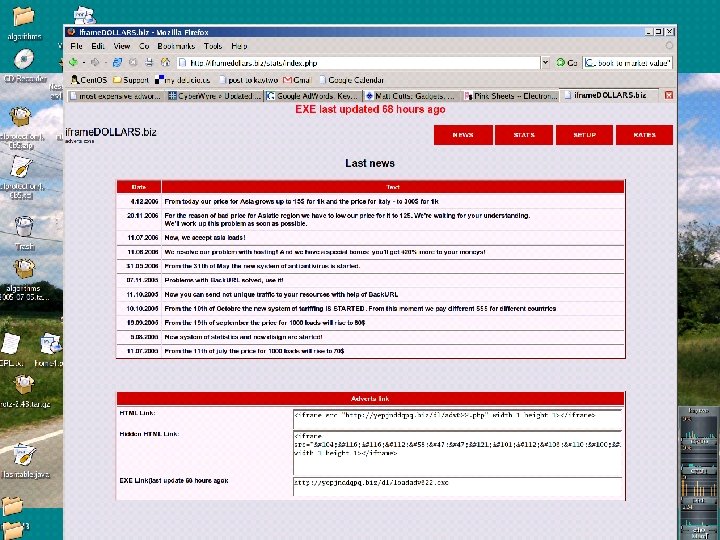The image size is (720, 540).
Task: Open the Gmail bookmark
Action: tap(297, 80)
